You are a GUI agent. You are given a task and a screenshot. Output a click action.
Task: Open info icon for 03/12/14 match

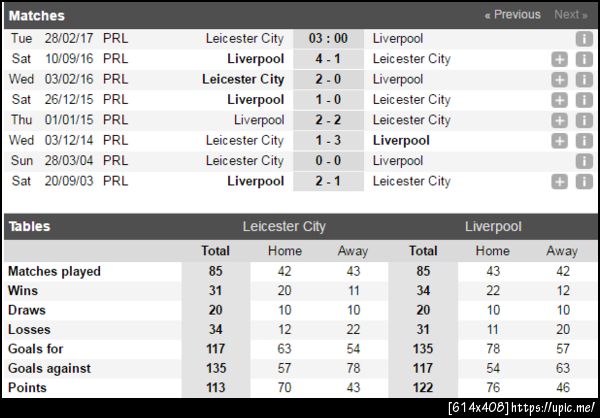[584, 141]
